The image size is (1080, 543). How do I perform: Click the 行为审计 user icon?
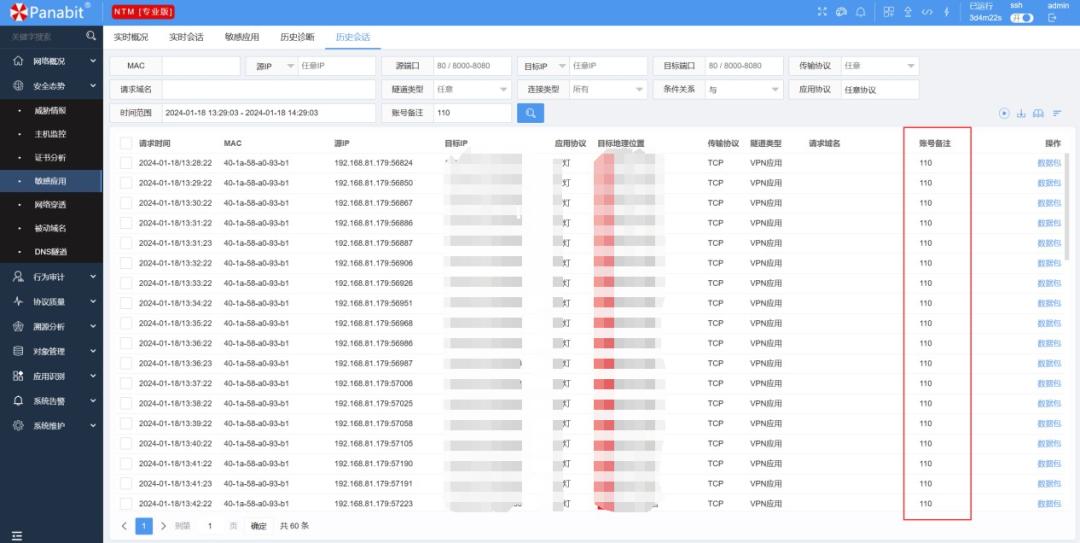[18, 276]
